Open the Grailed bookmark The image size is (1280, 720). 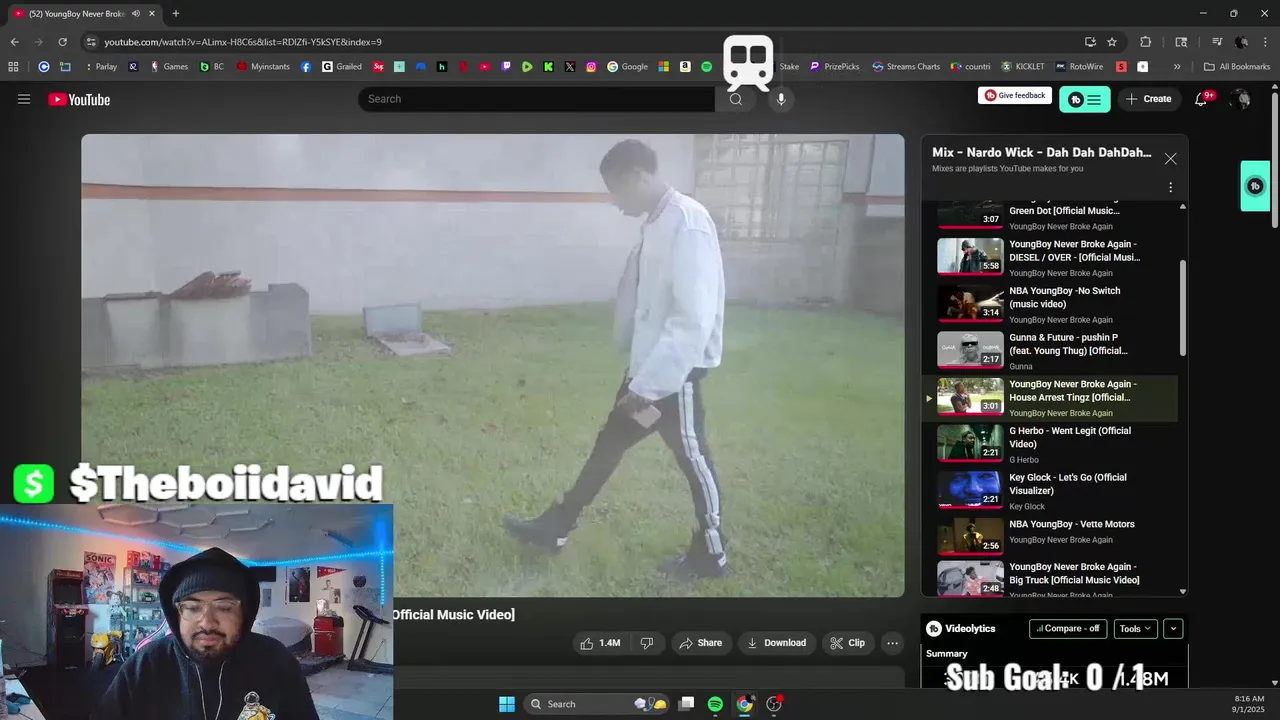(x=342, y=67)
